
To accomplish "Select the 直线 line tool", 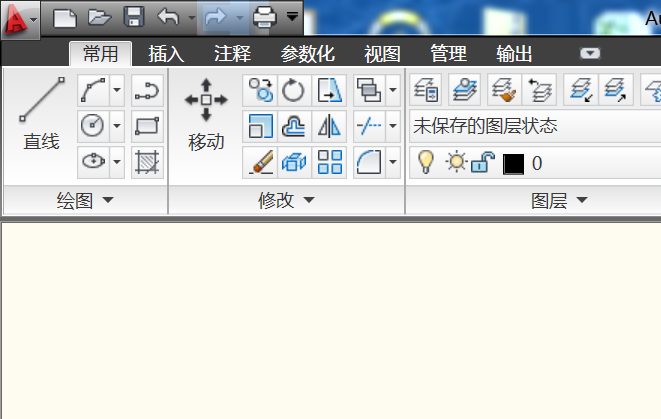I will pos(41,114).
